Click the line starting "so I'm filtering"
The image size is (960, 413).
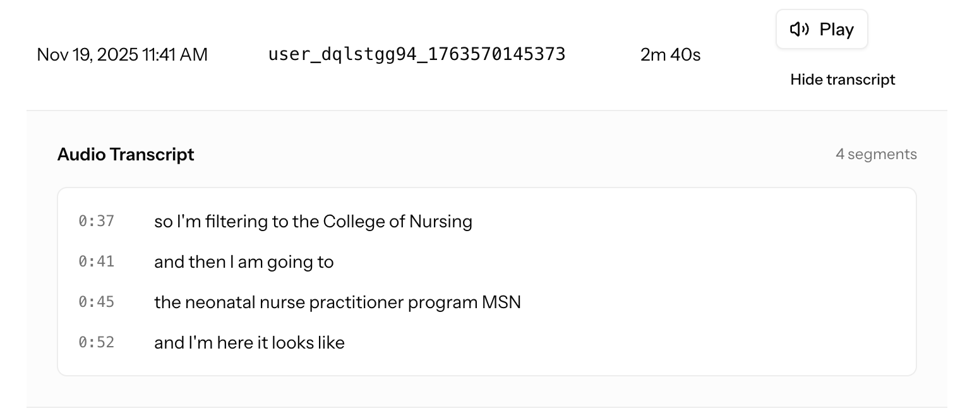coord(312,221)
